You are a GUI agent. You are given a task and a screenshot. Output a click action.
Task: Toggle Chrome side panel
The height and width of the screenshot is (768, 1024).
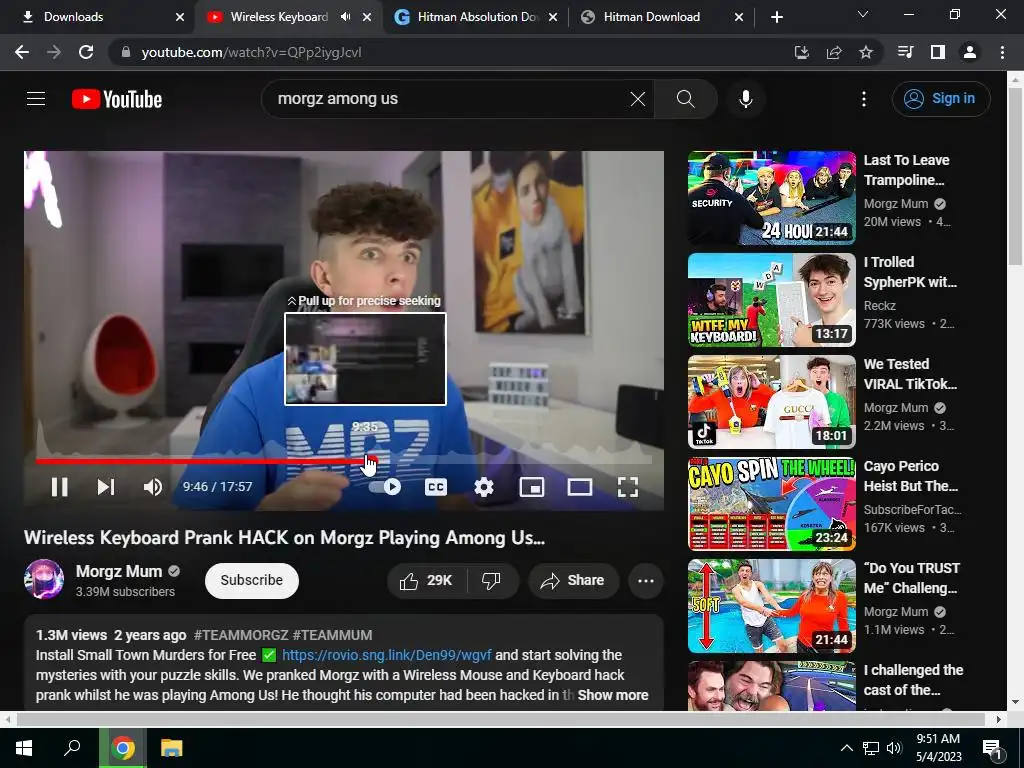[938, 52]
